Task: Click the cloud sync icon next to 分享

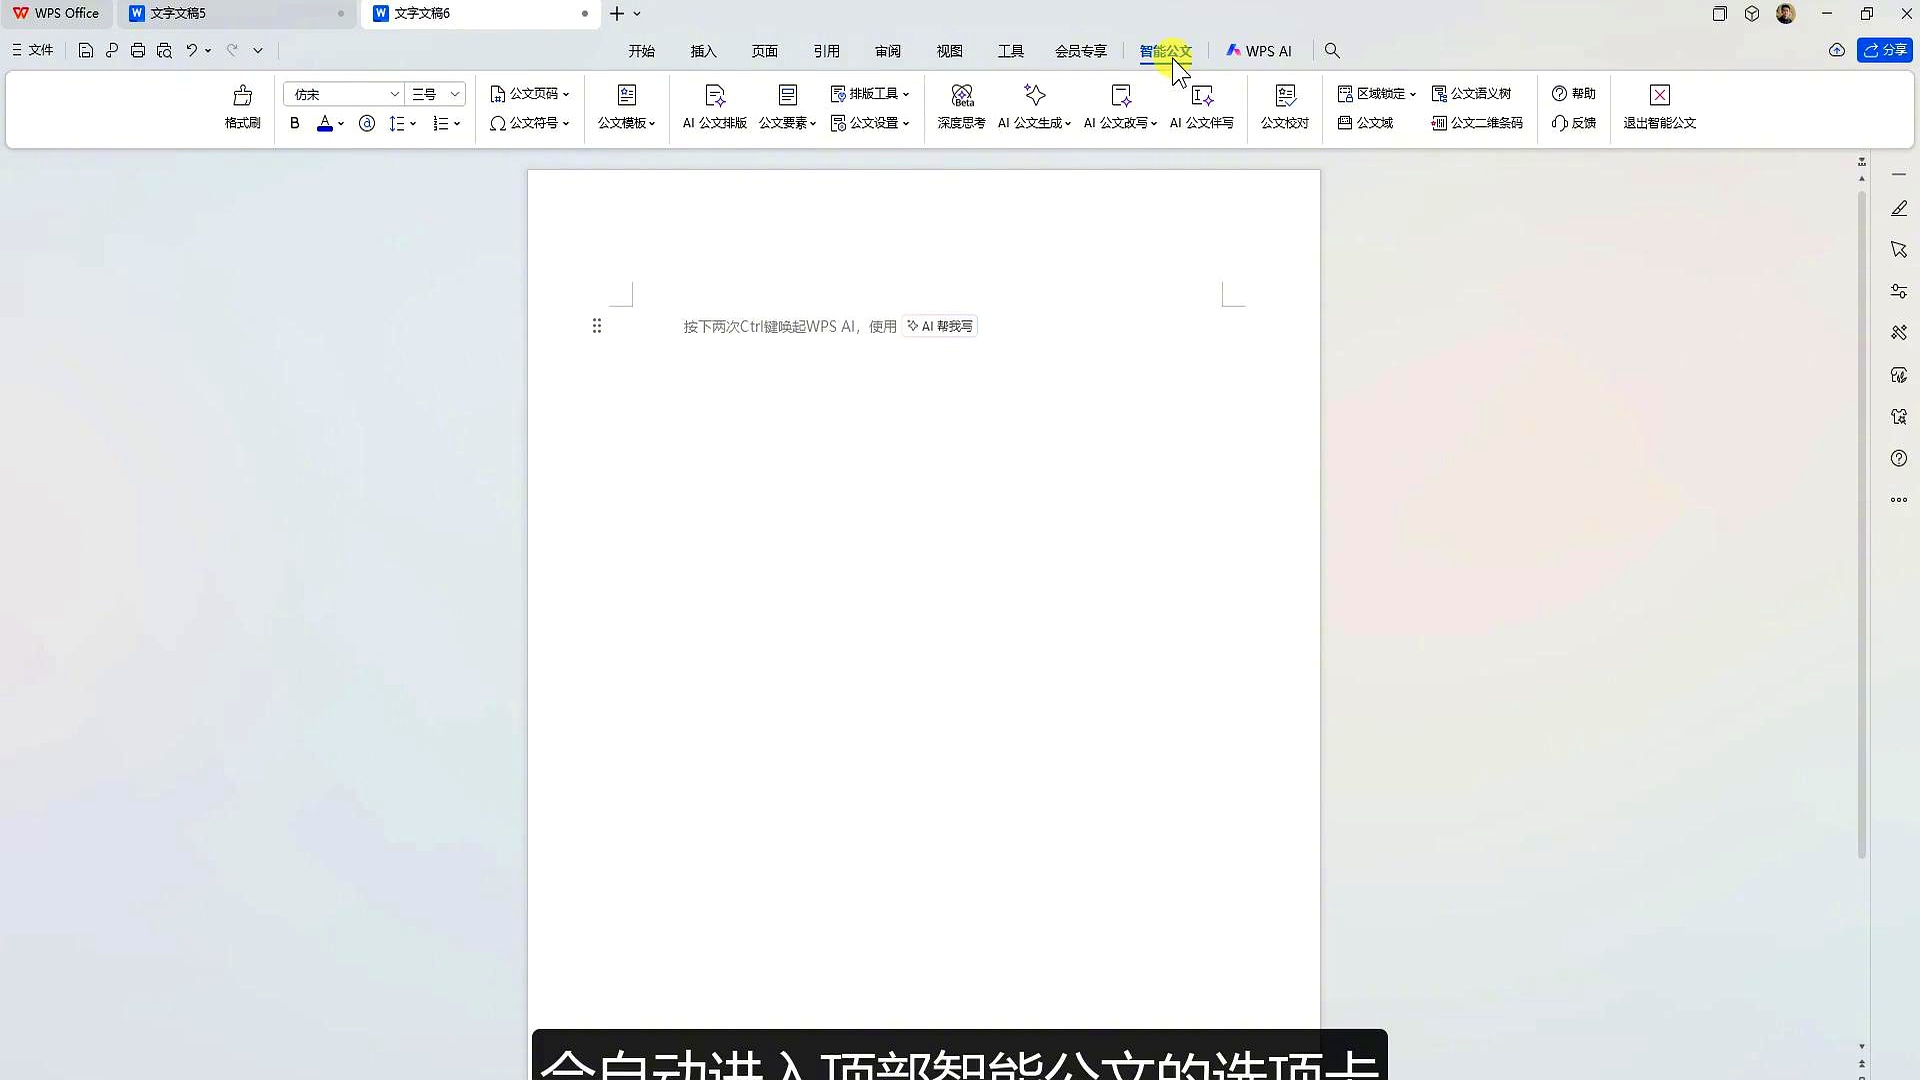Action: [1837, 50]
